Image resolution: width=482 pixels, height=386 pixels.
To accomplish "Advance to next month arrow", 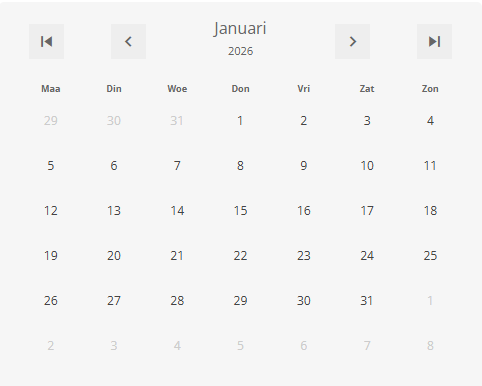I will (x=352, y=42).
